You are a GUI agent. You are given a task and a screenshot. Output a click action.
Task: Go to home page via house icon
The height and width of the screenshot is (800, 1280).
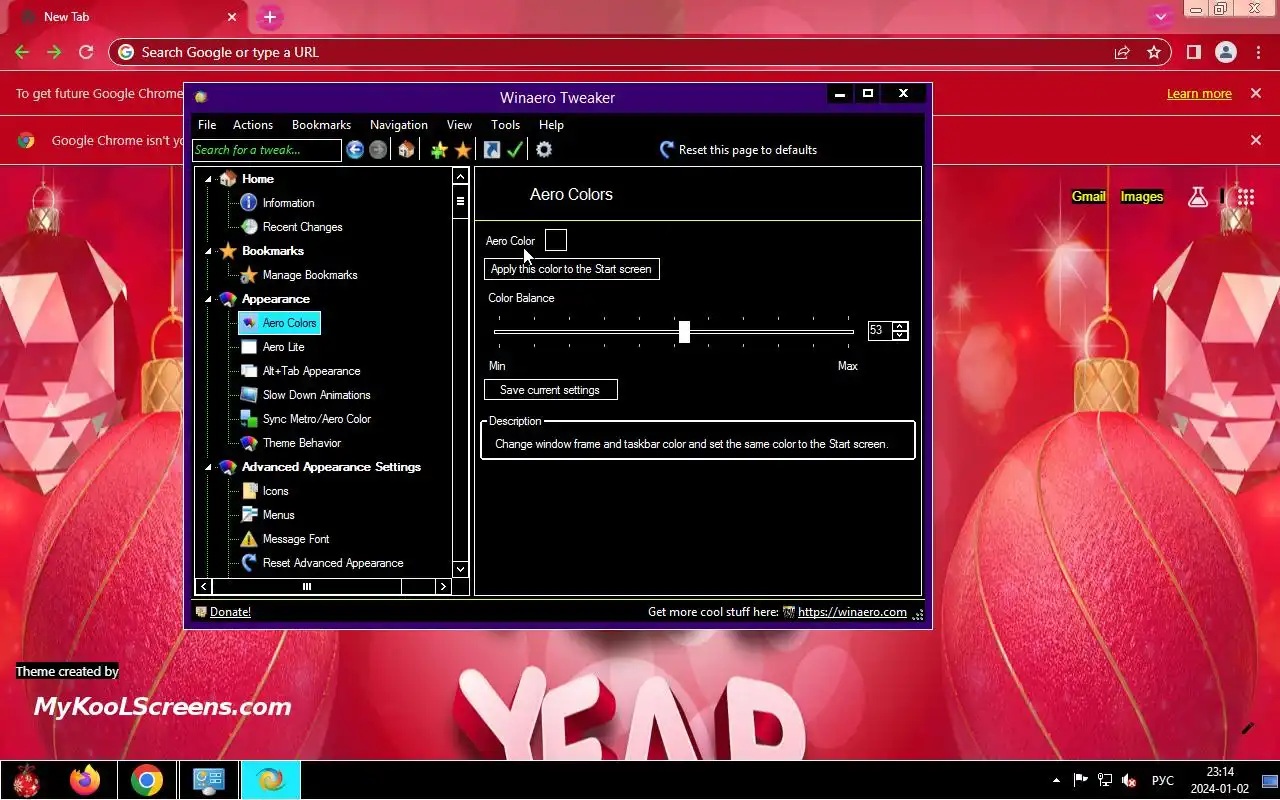point(406,150)
